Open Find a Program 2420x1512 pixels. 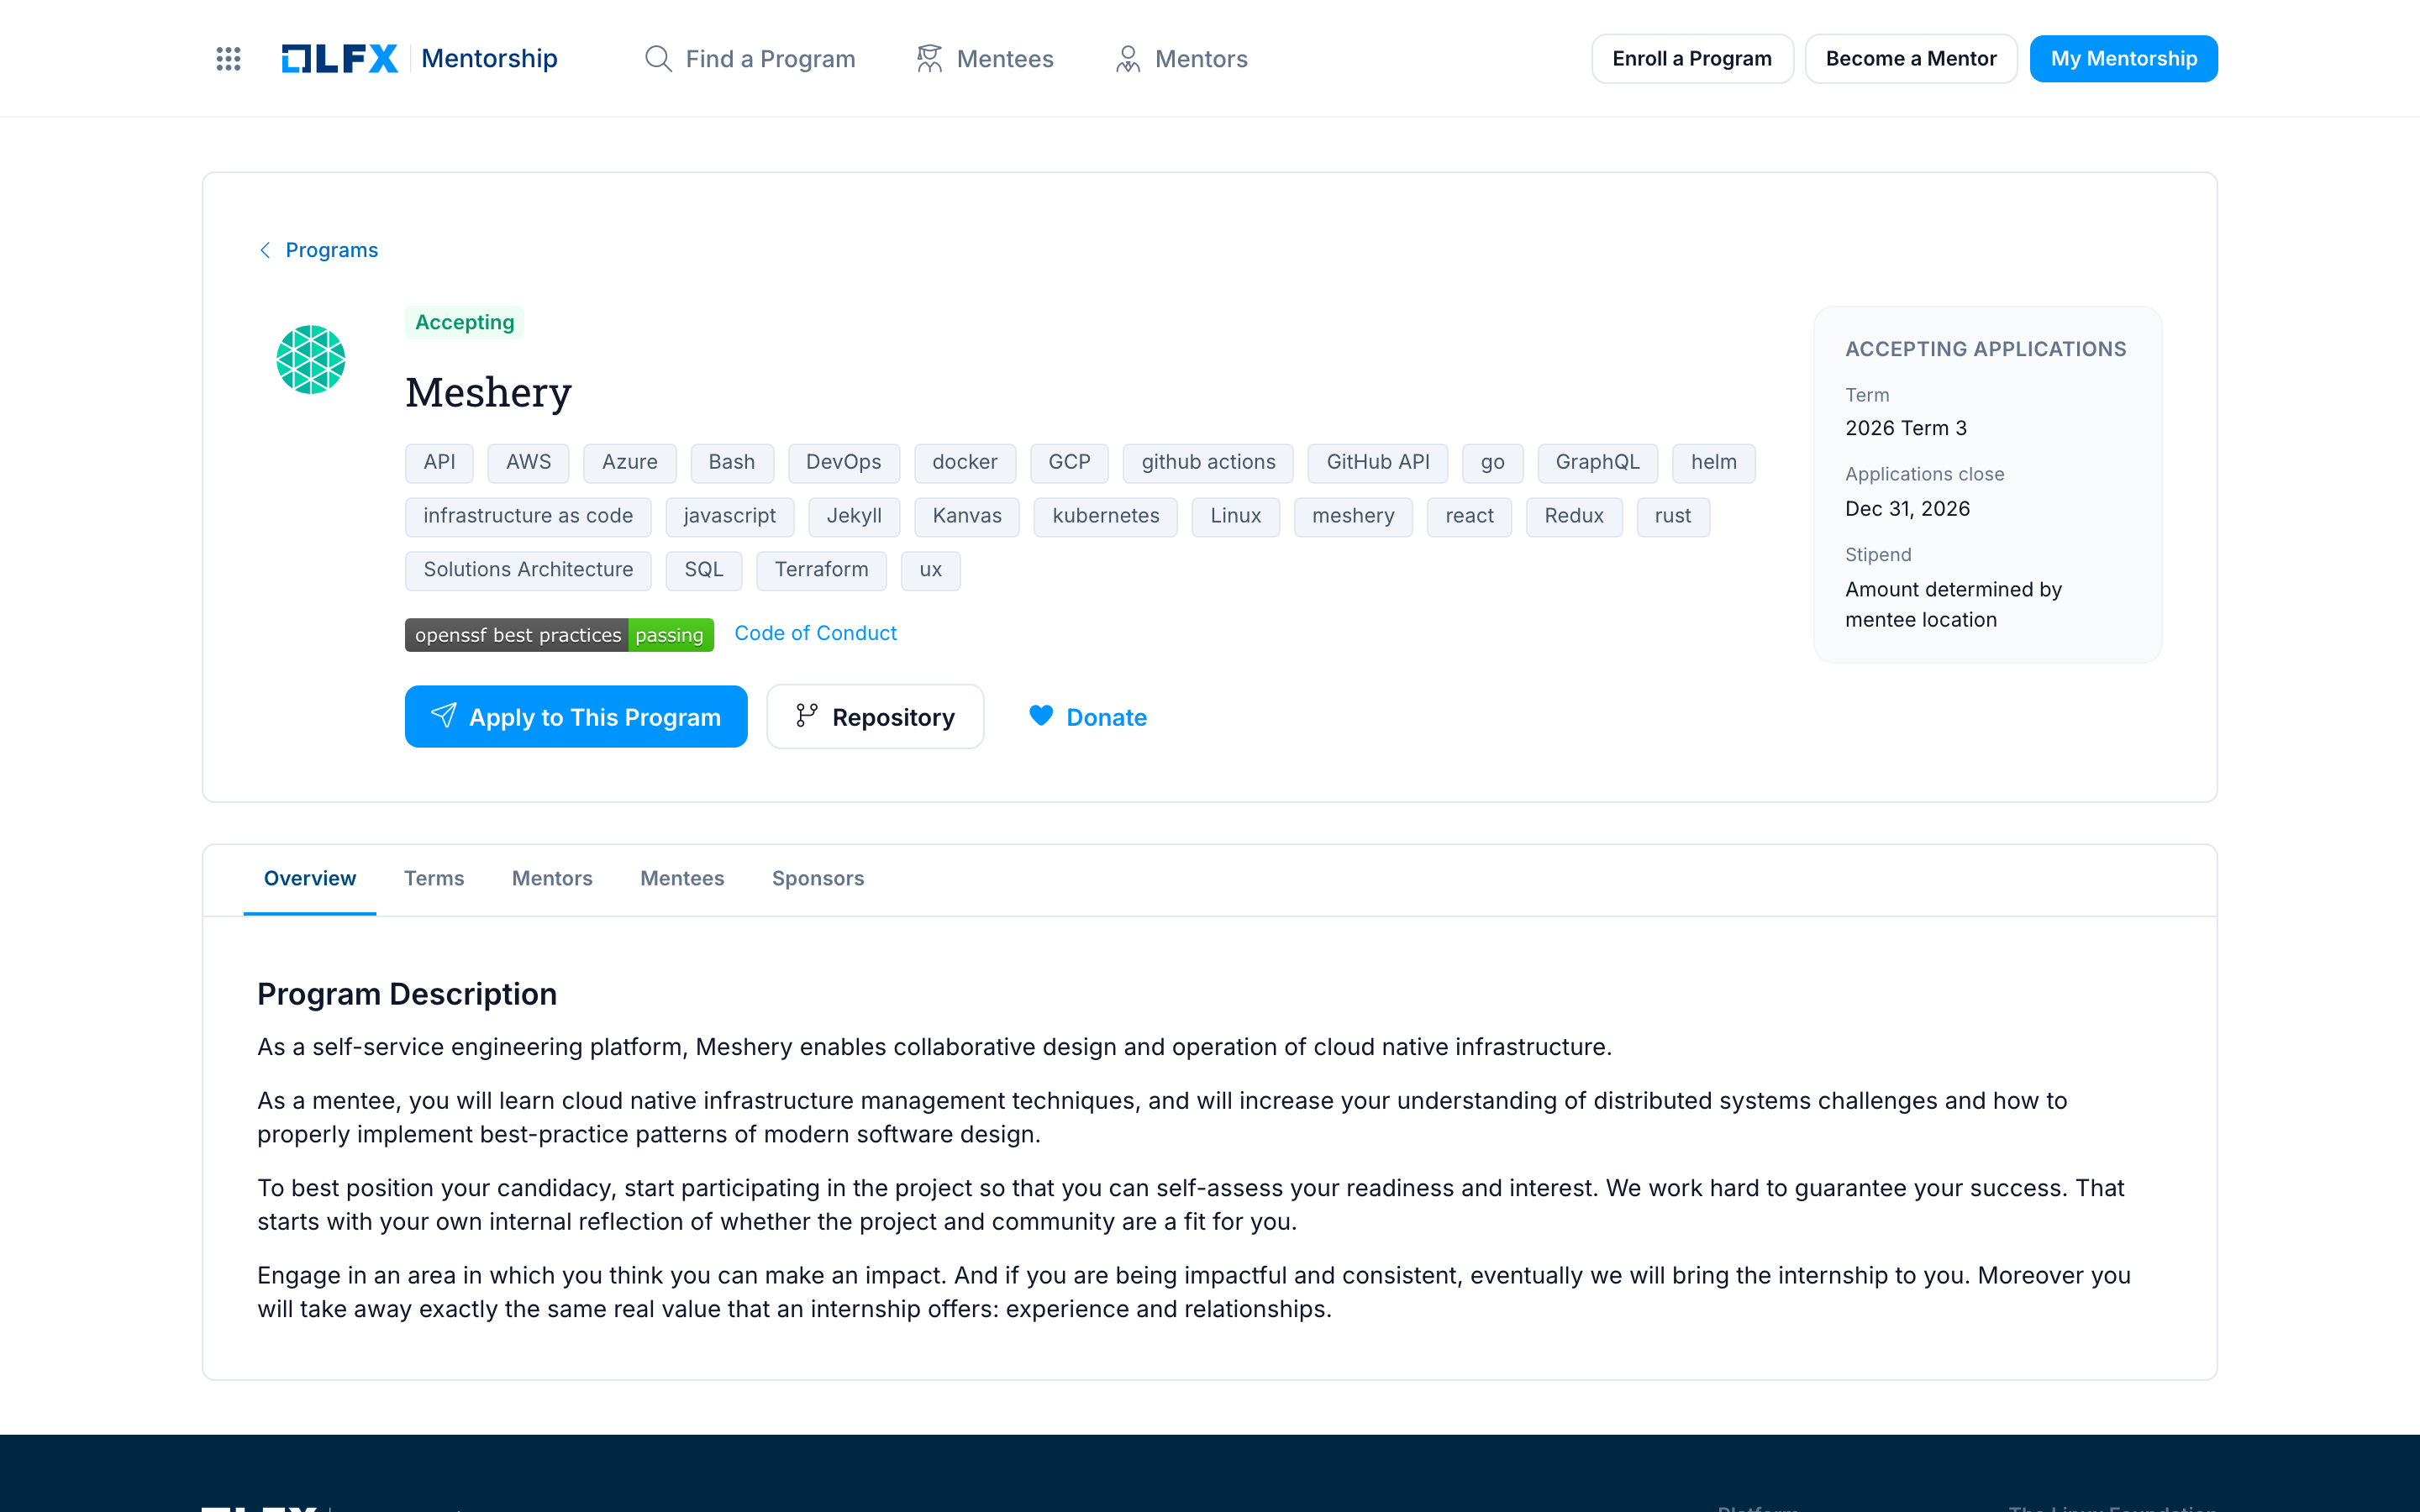[x=750, y=59]
